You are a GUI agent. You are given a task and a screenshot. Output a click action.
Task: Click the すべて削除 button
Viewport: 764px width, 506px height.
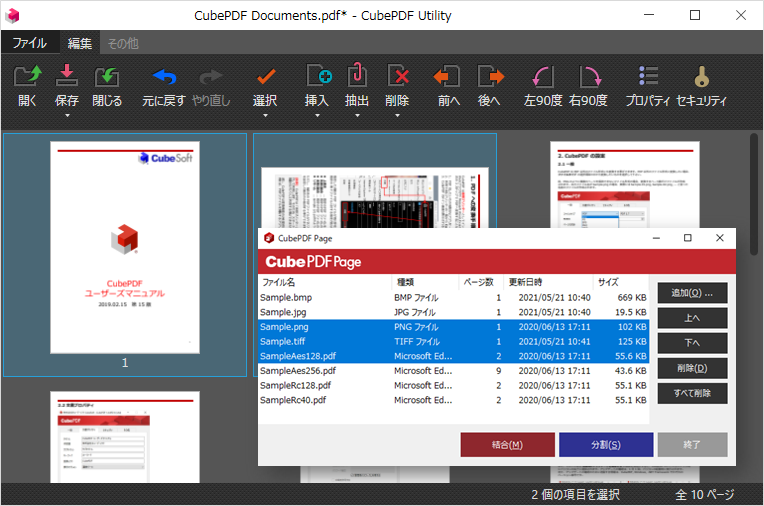[692, 393]
